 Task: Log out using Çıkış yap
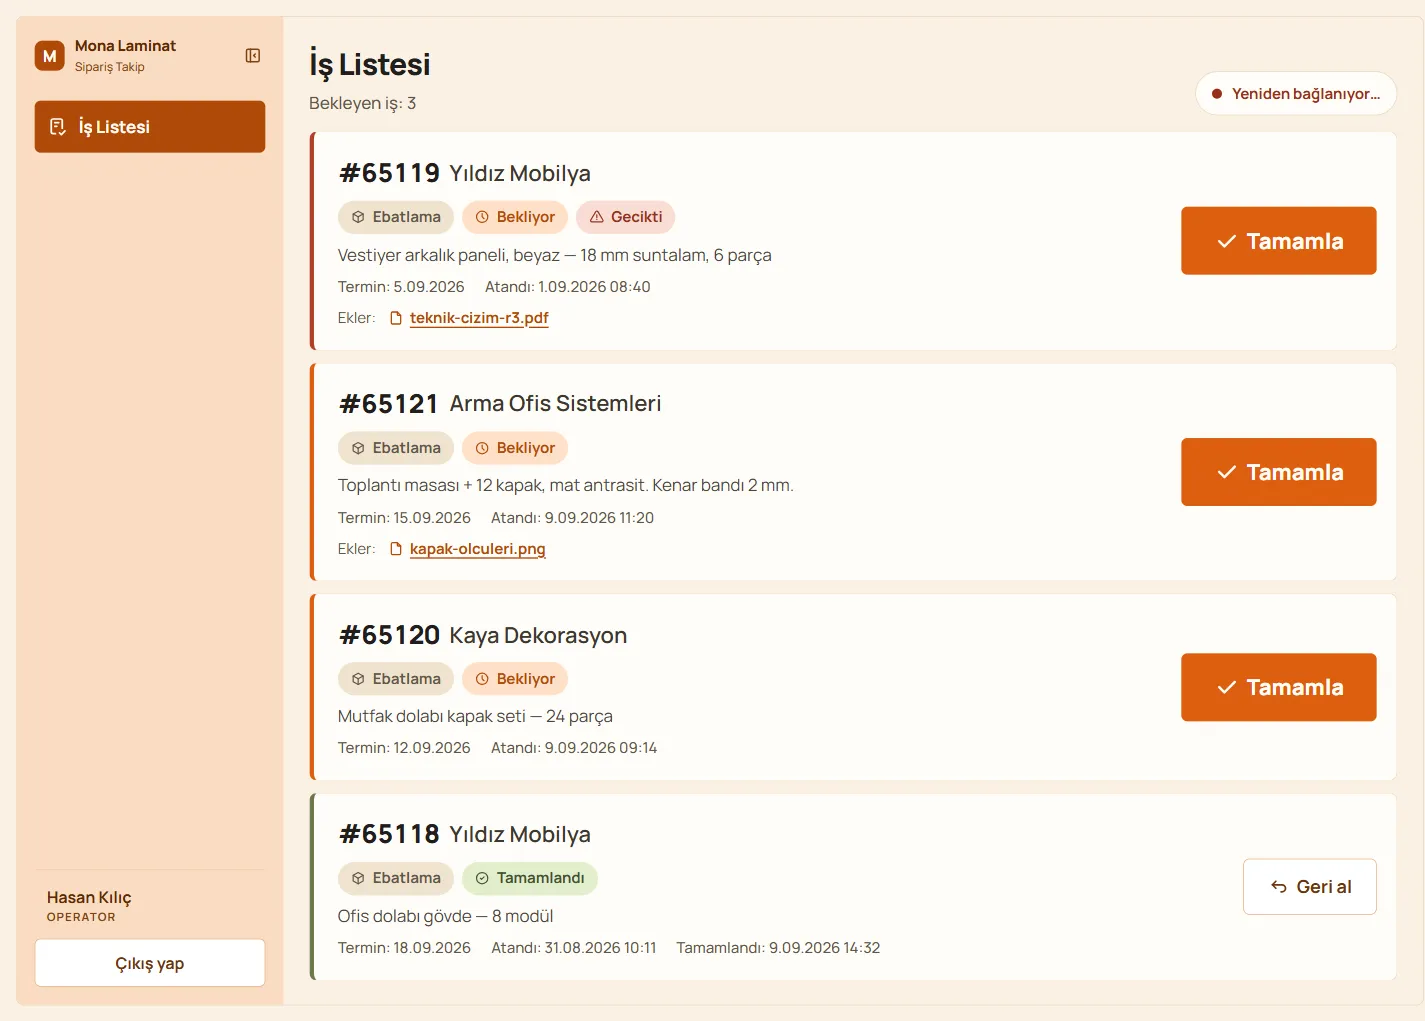150,963
